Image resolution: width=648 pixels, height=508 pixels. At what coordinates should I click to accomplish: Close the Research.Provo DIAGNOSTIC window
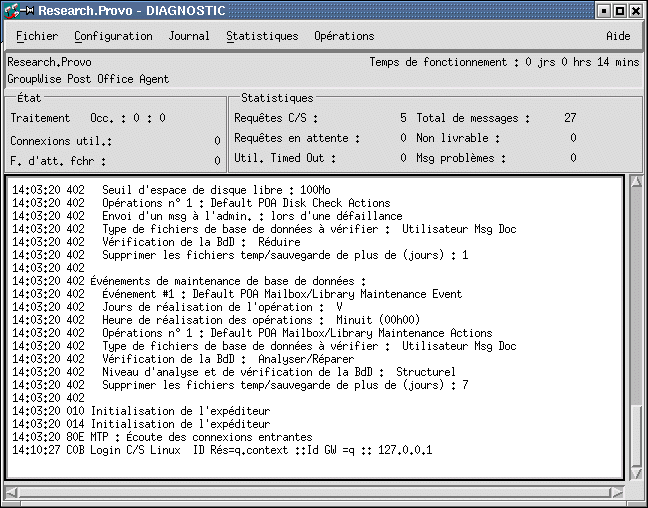pos(636,11)
